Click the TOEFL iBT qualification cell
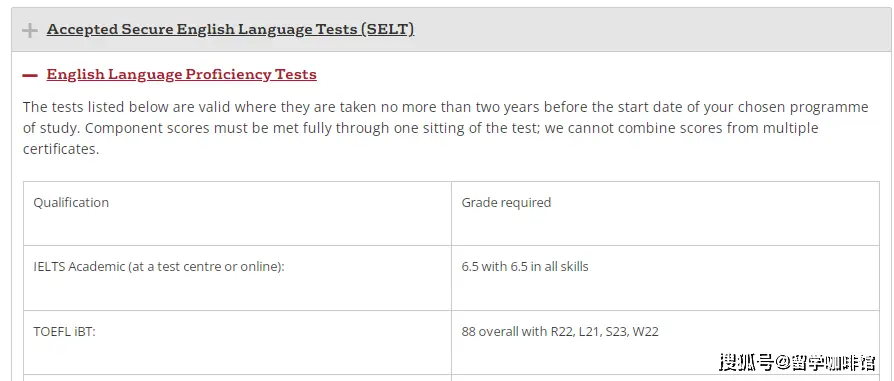The height and width of the screenshot is (381, 894). (237, 343)
